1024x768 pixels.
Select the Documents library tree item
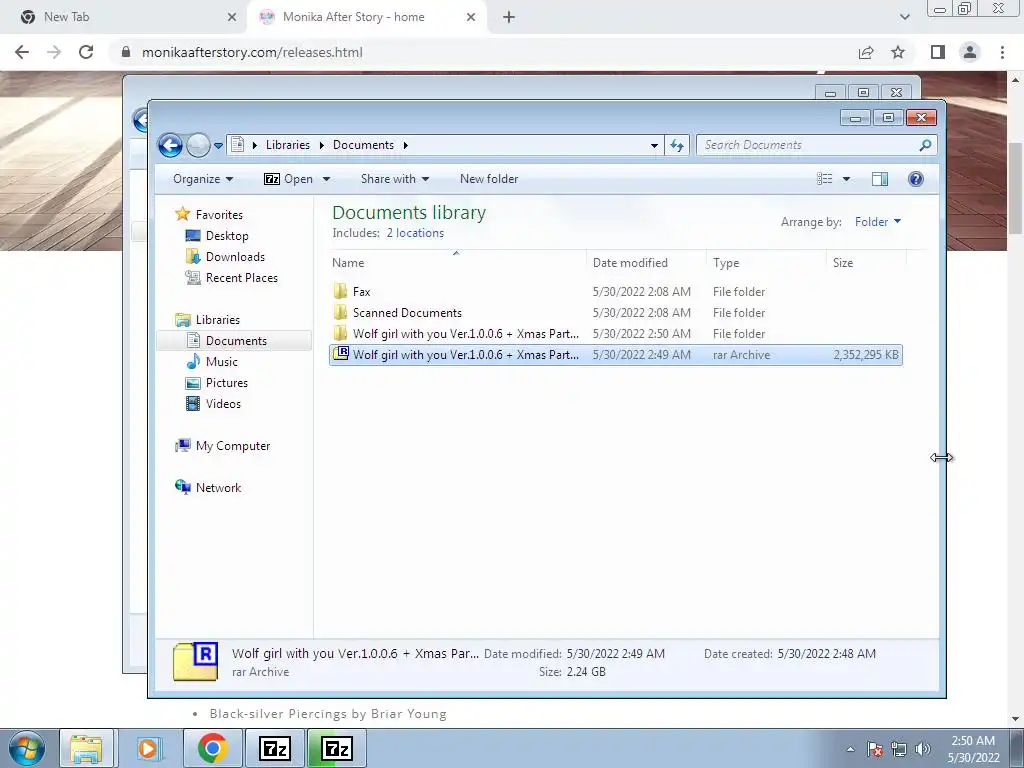pos(236,341)
